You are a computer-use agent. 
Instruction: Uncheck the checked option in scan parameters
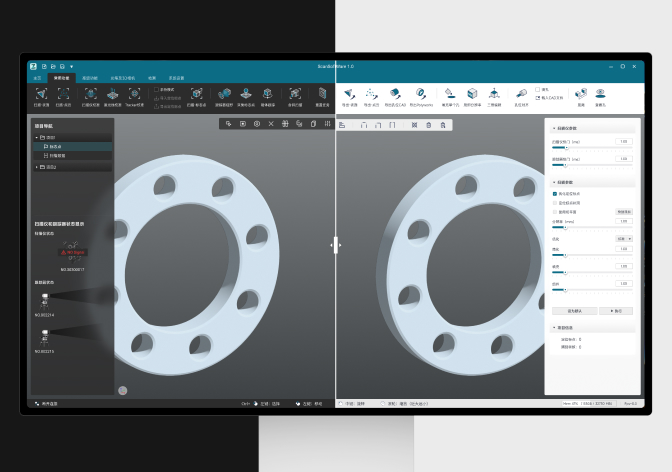pyautogui.click(x=555, y=194)
